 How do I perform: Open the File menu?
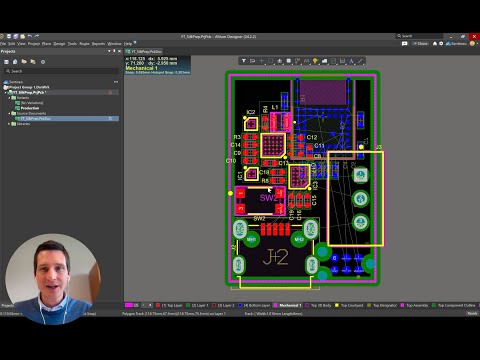(3, 44)
